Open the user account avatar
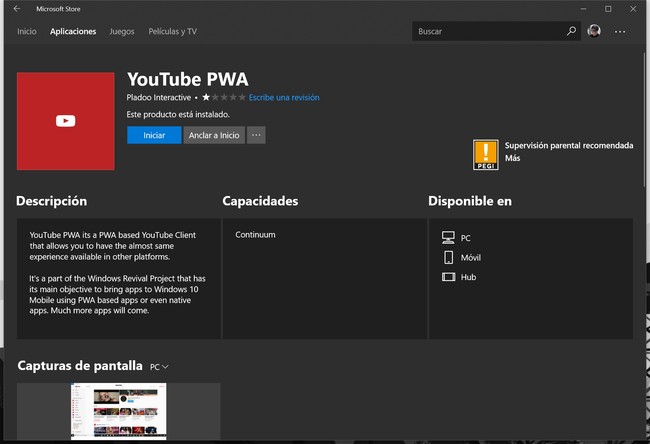Viewport: 650px width, 444px height. point(594,31)
